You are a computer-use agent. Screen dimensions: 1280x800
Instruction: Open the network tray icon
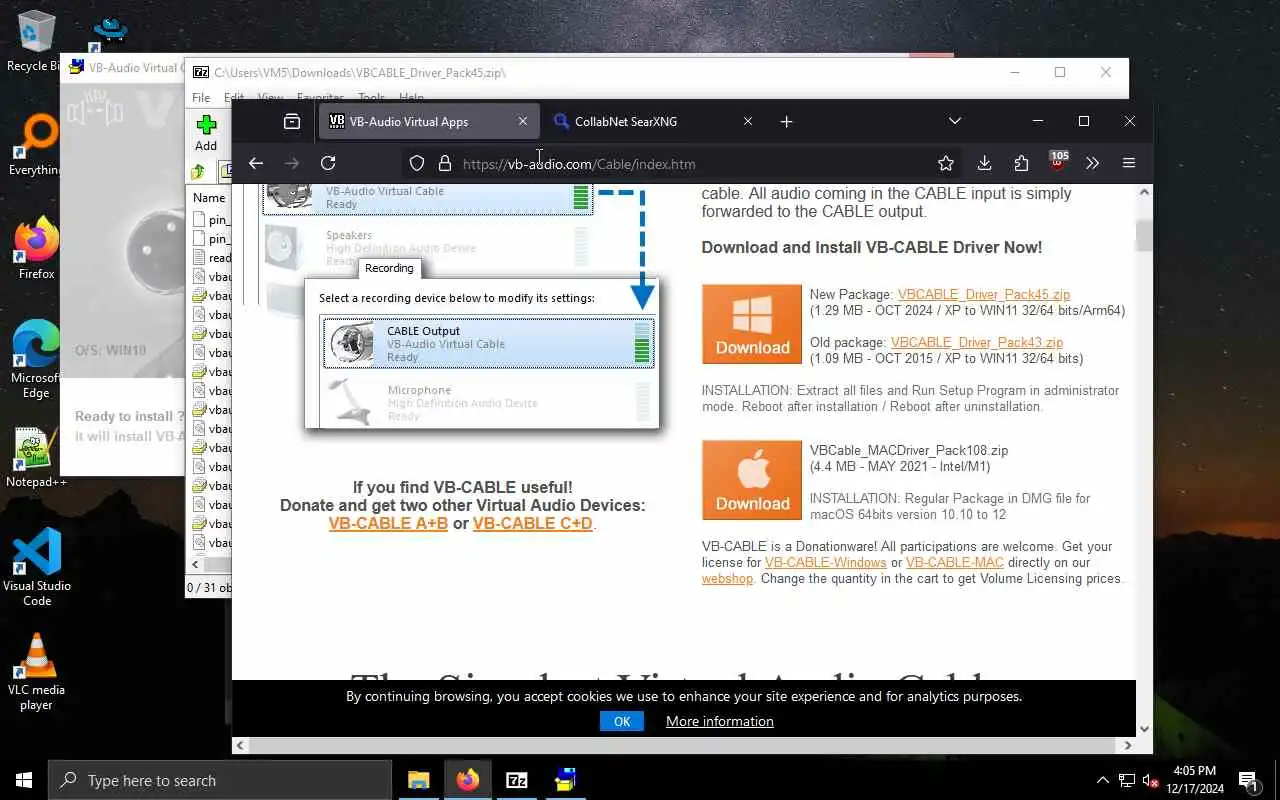coord(1127,780)
